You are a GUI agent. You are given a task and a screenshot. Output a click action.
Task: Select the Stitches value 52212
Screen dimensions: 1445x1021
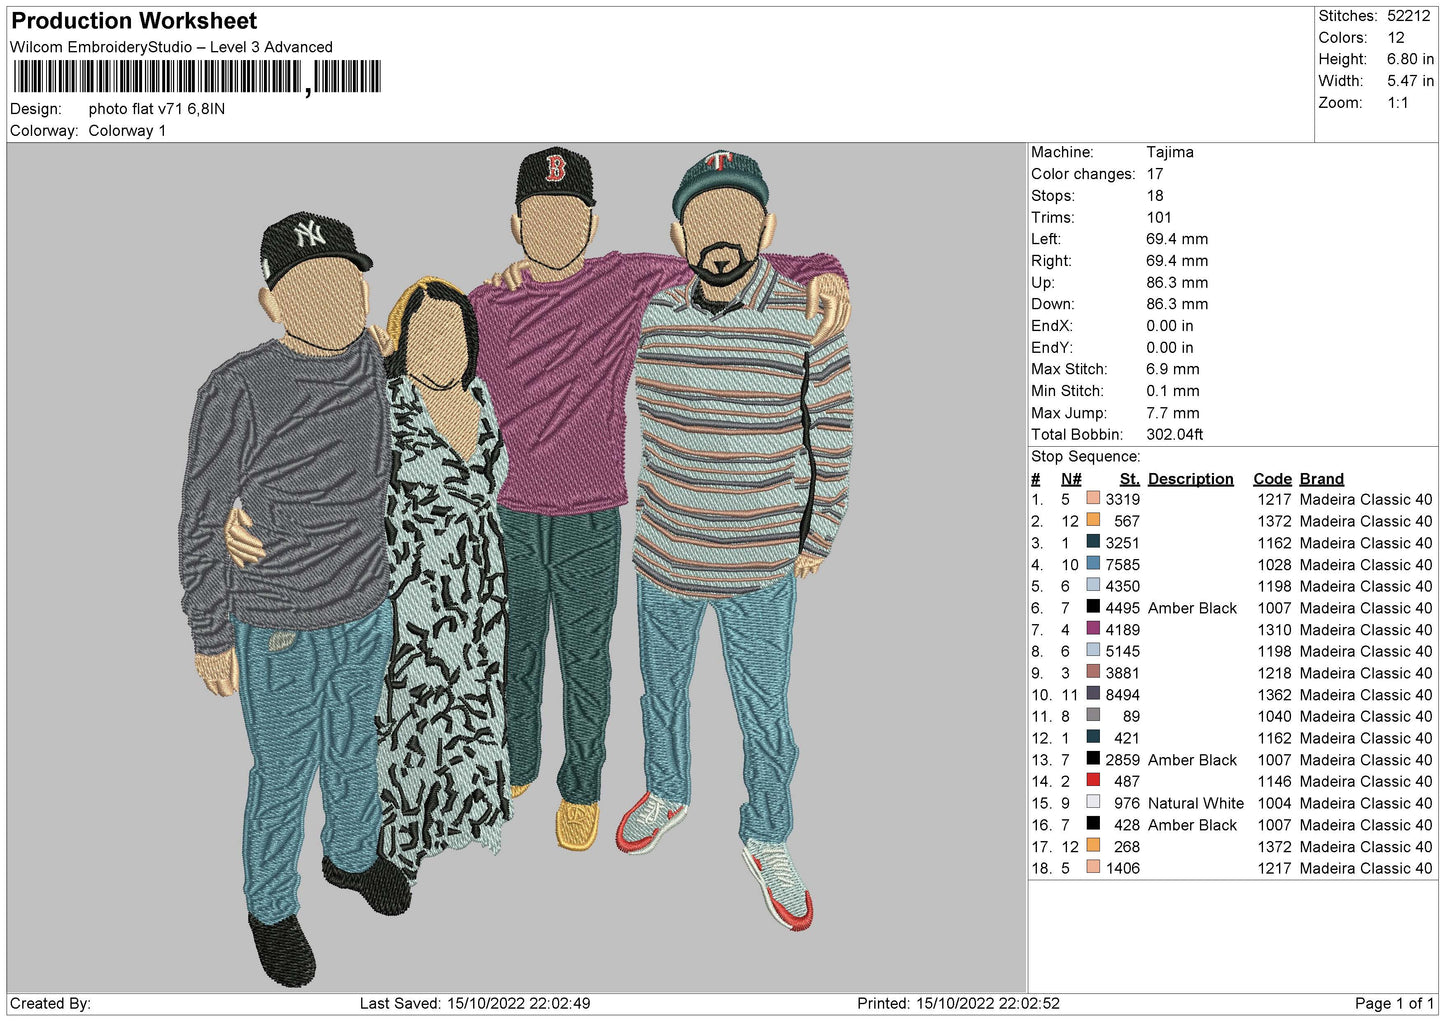tap(1408, 16)
